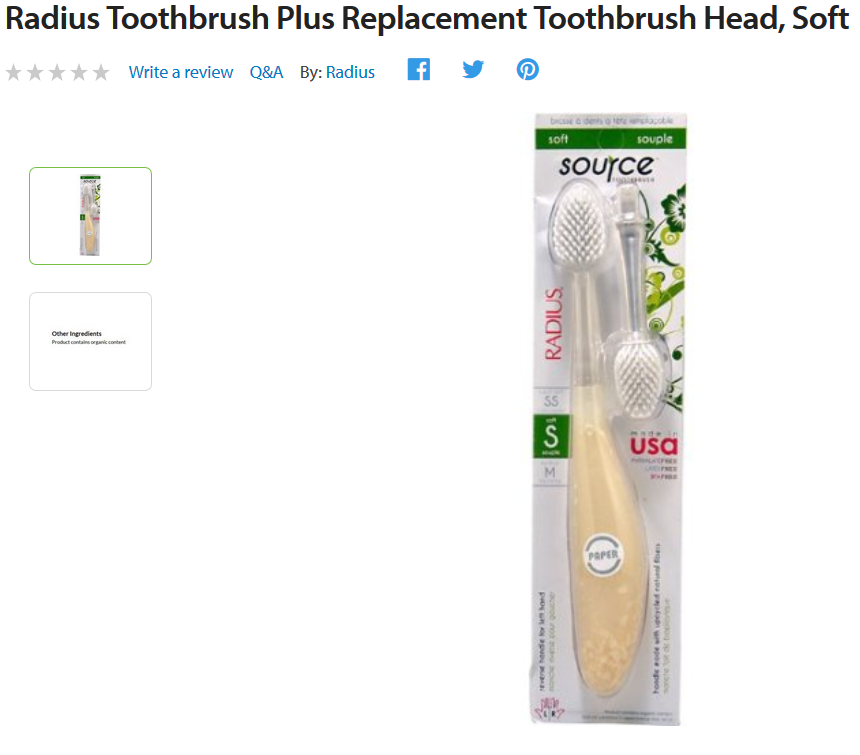Image resolution: width=860 pixels, height=755 pixels.
Task: Click the PAPER badge on handle
Action: 603,555
